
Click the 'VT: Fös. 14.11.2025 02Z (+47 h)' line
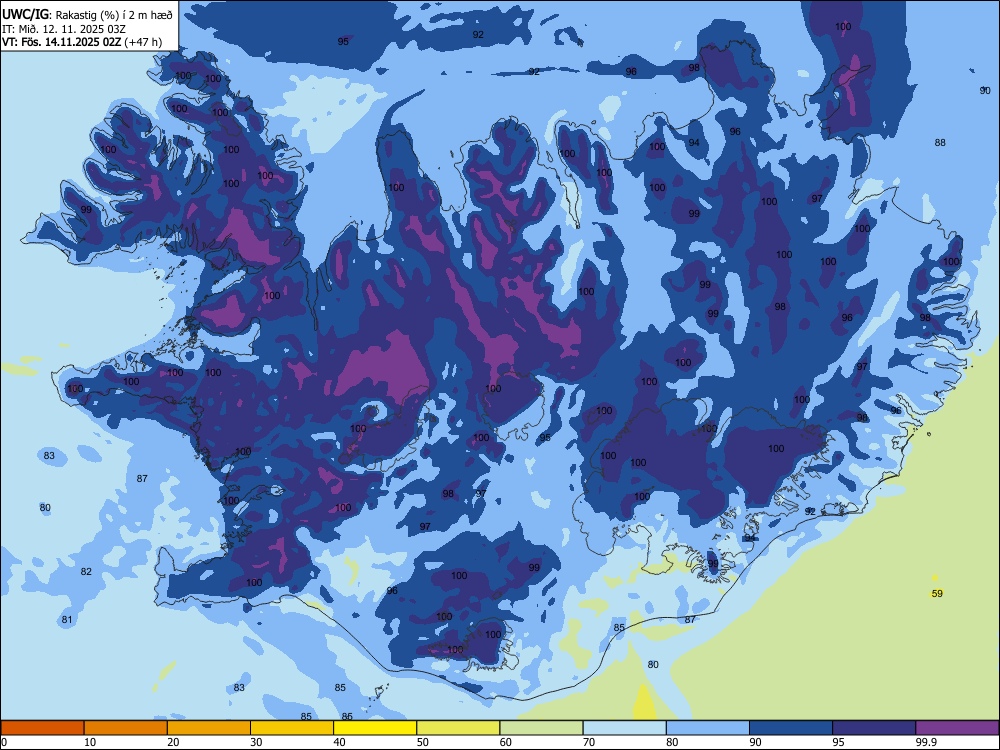(82, 42)
